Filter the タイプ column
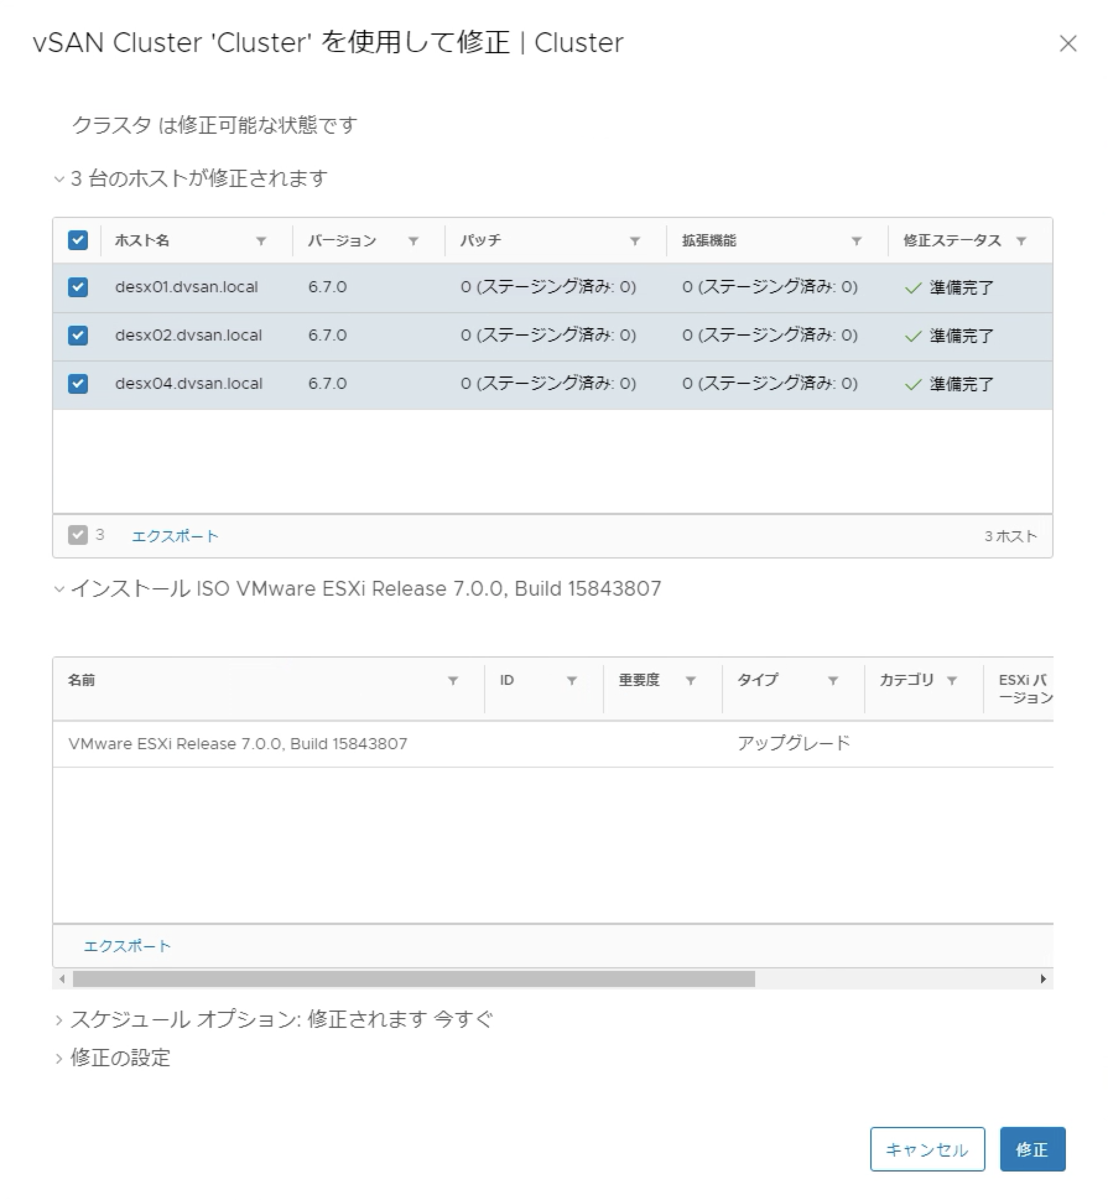The image size is (1108, 1200). pos(832,680)
